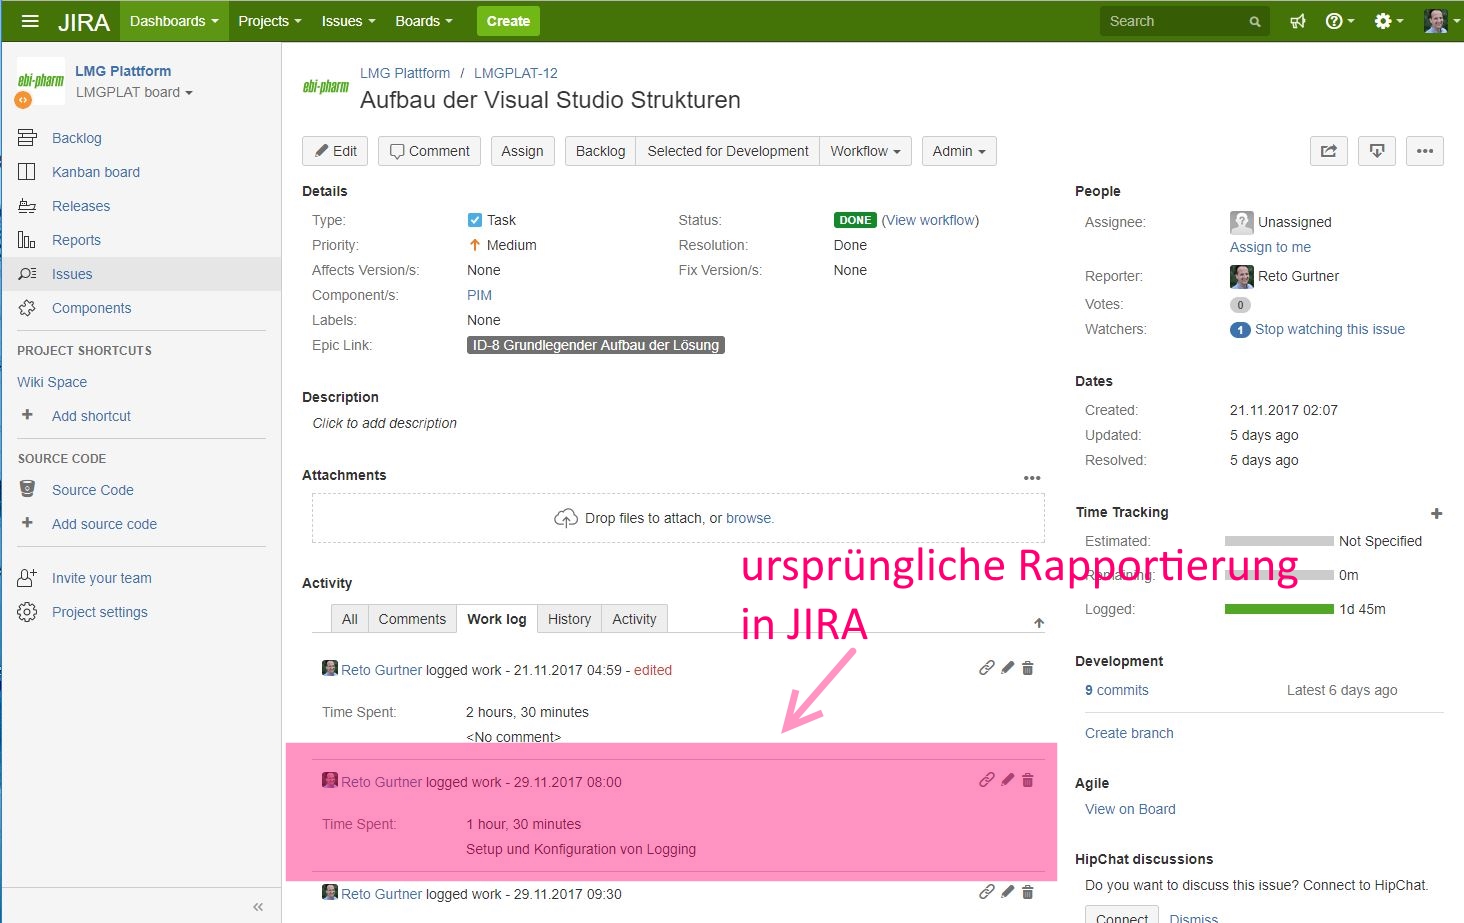Switch to the History tab
This screenshot has height=923, width=1464.
569,619
